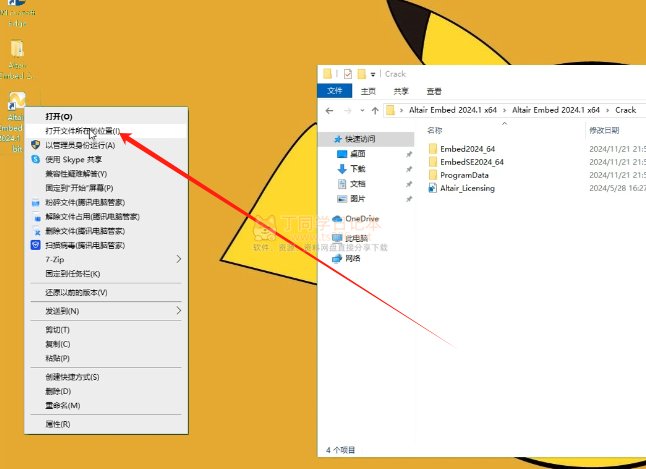The image size is (646, 469).
Task: Select 网络 in navigation pane
Action: tap(353, 258)
